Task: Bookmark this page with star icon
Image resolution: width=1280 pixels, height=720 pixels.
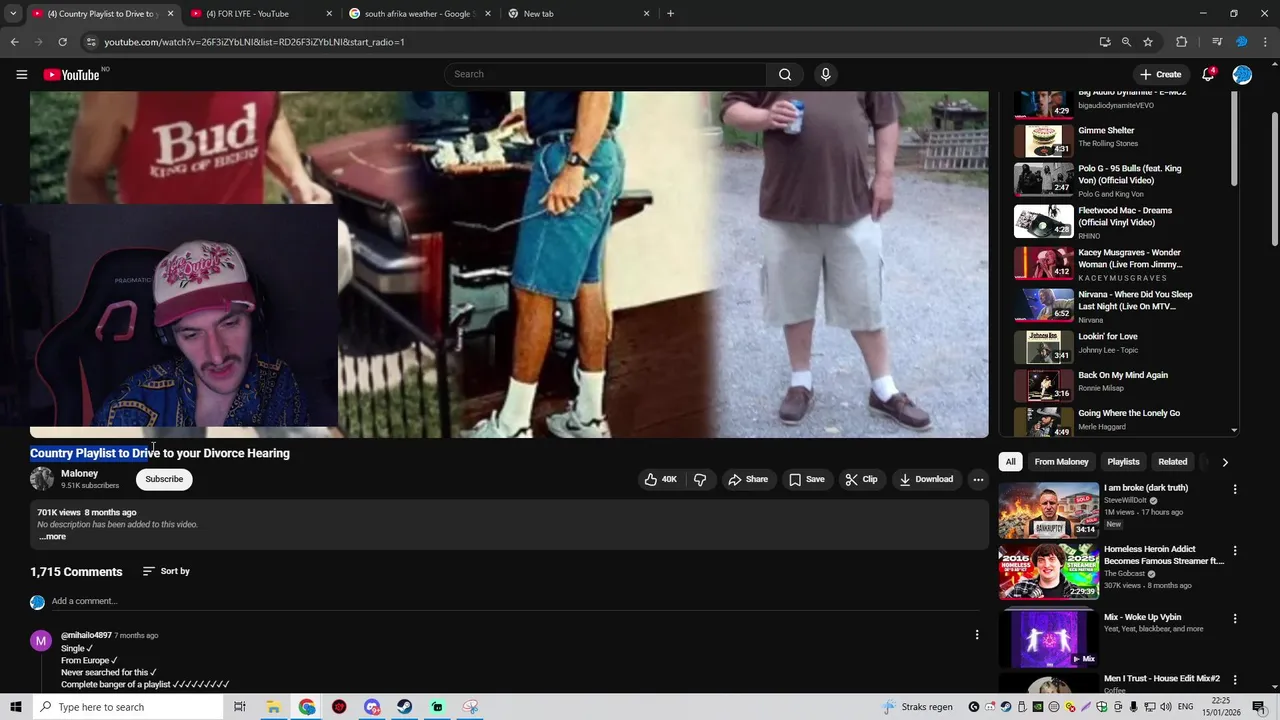Action: pyautogui.click(x=1148, y=42)
